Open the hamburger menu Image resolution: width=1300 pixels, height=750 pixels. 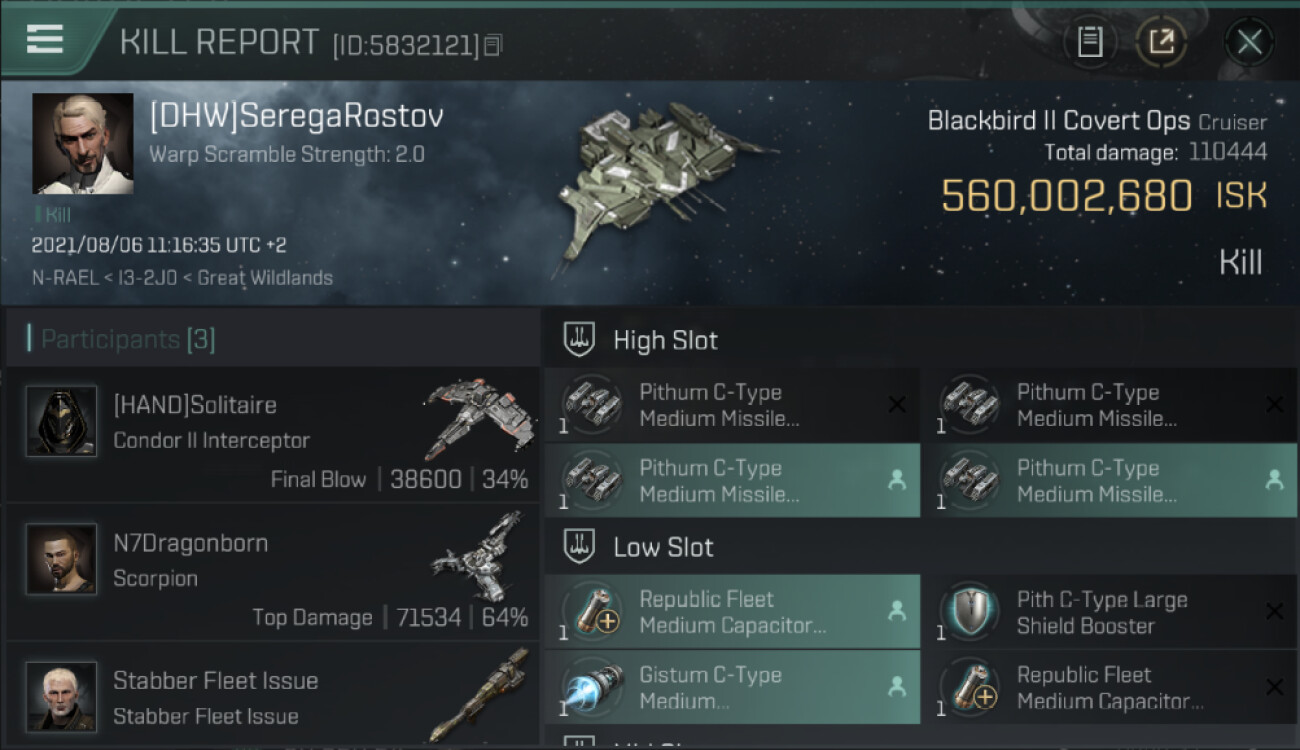click(x=45, y=39)
